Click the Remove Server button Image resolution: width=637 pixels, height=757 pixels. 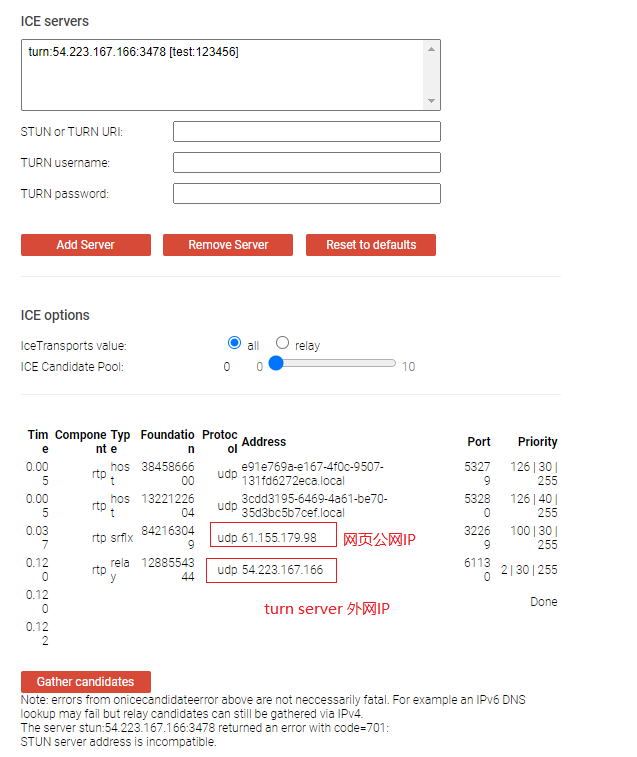click(228, 245)
